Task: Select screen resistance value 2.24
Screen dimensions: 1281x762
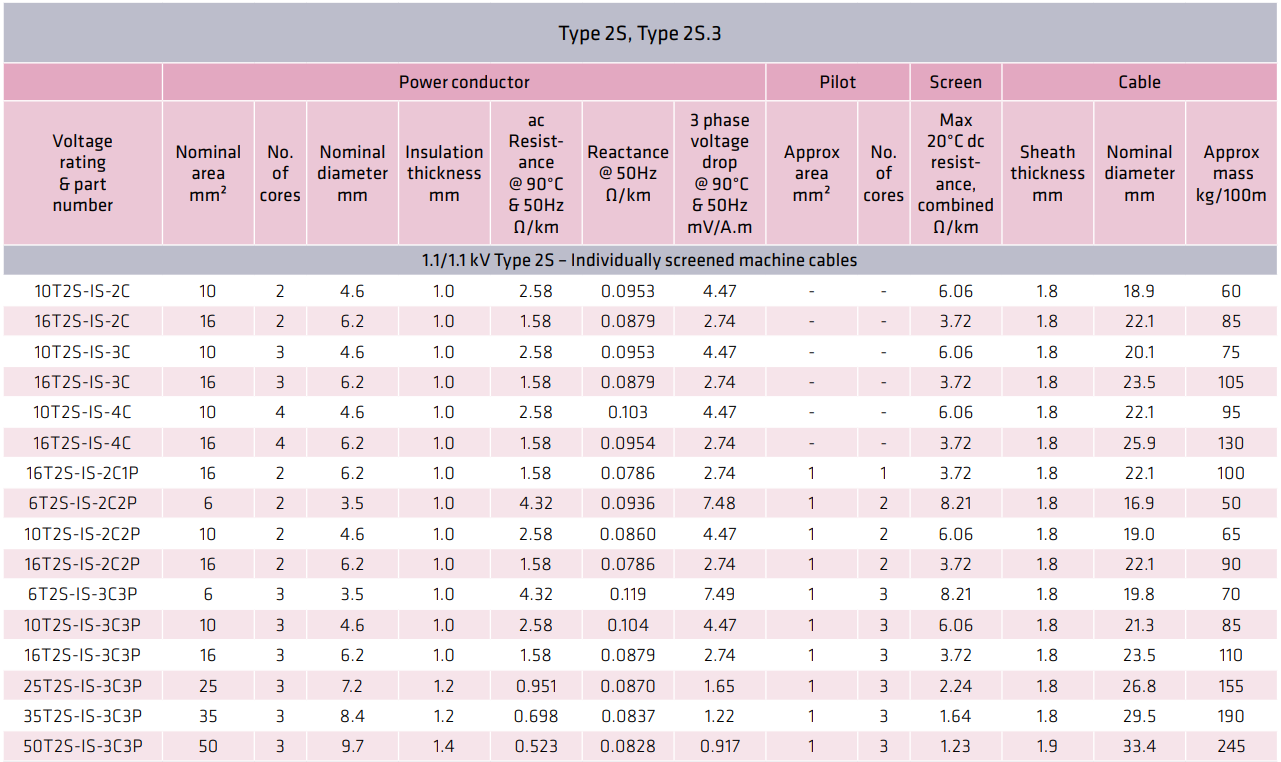Action: coord(955,686)
